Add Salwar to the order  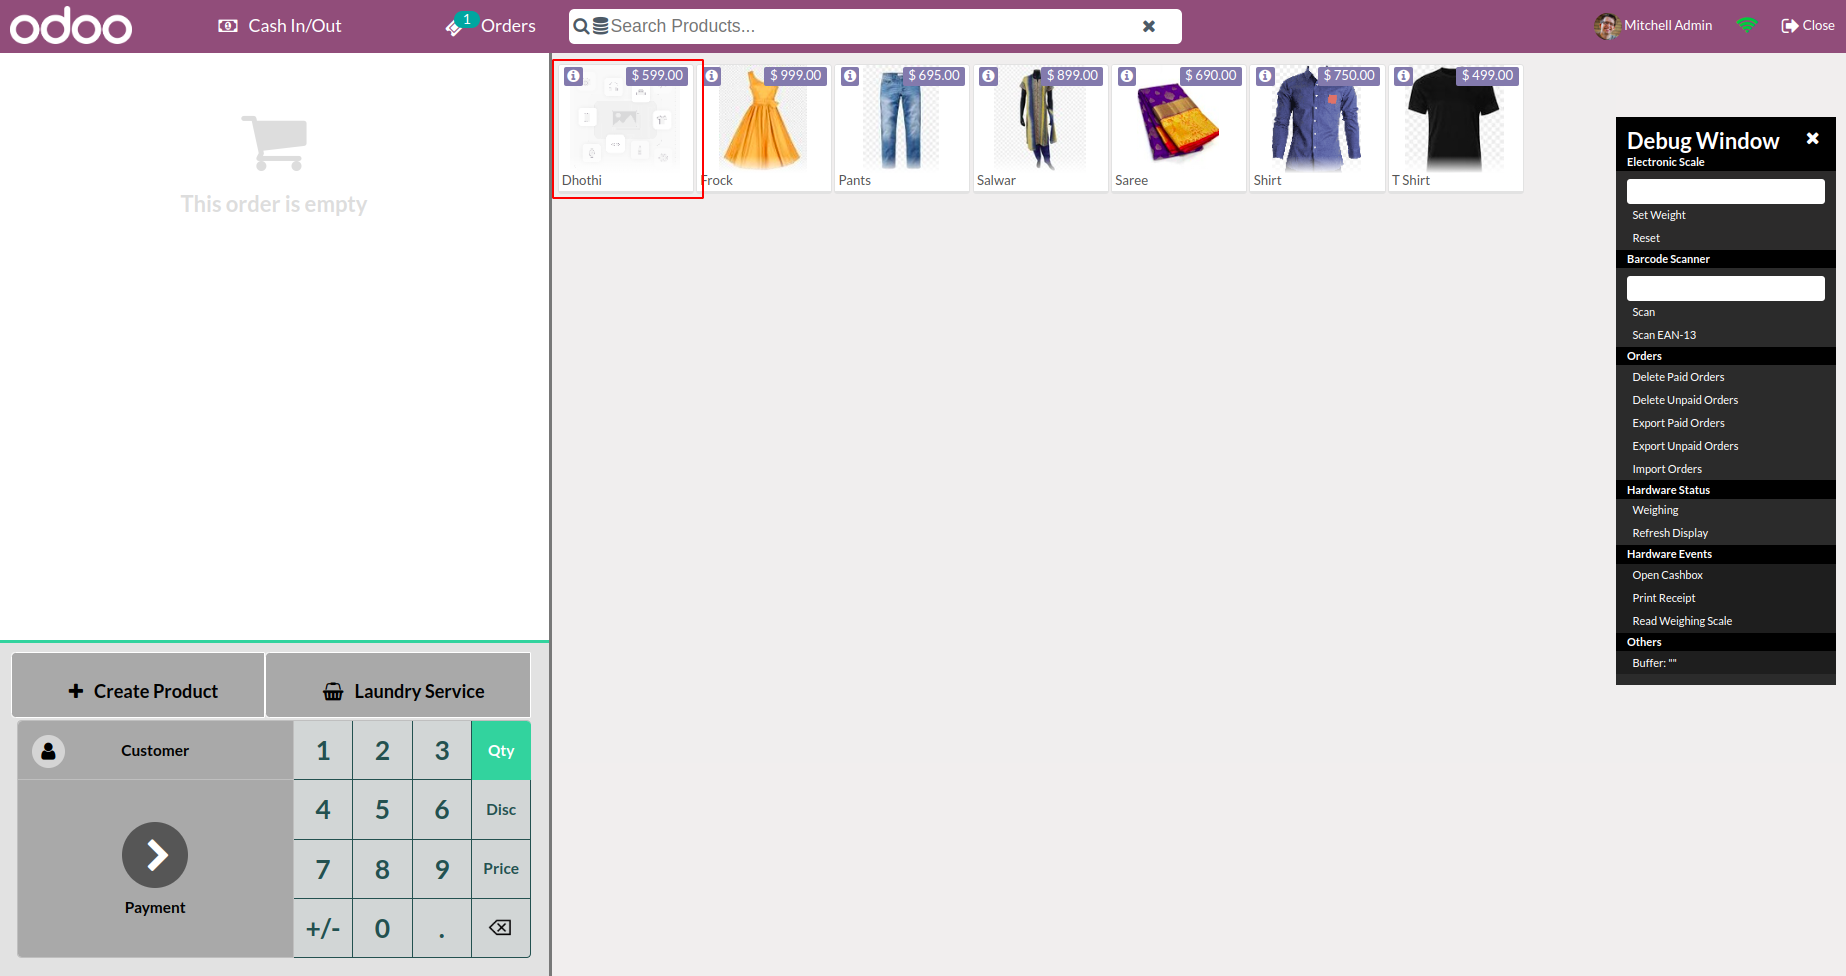point(1040,130)
